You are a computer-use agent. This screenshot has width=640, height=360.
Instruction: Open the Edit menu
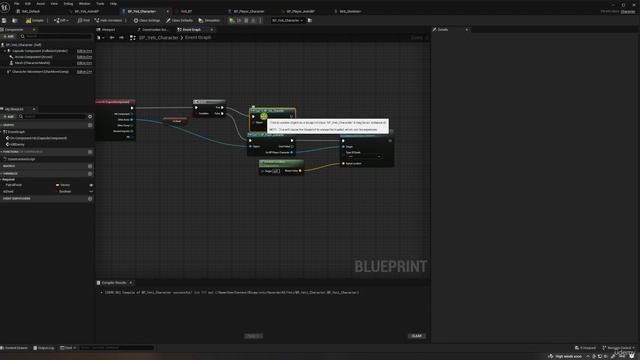click(x=28, y=4)
